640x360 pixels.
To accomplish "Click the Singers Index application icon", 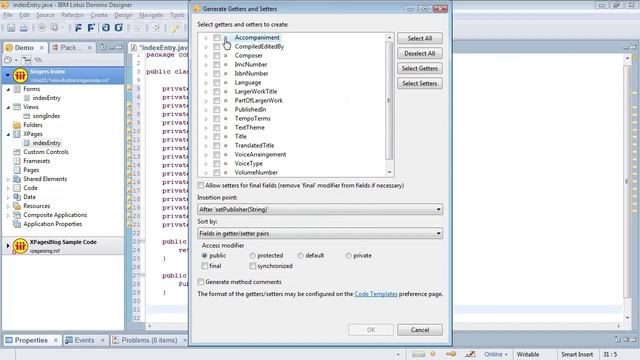I will [x=20, y=76].
